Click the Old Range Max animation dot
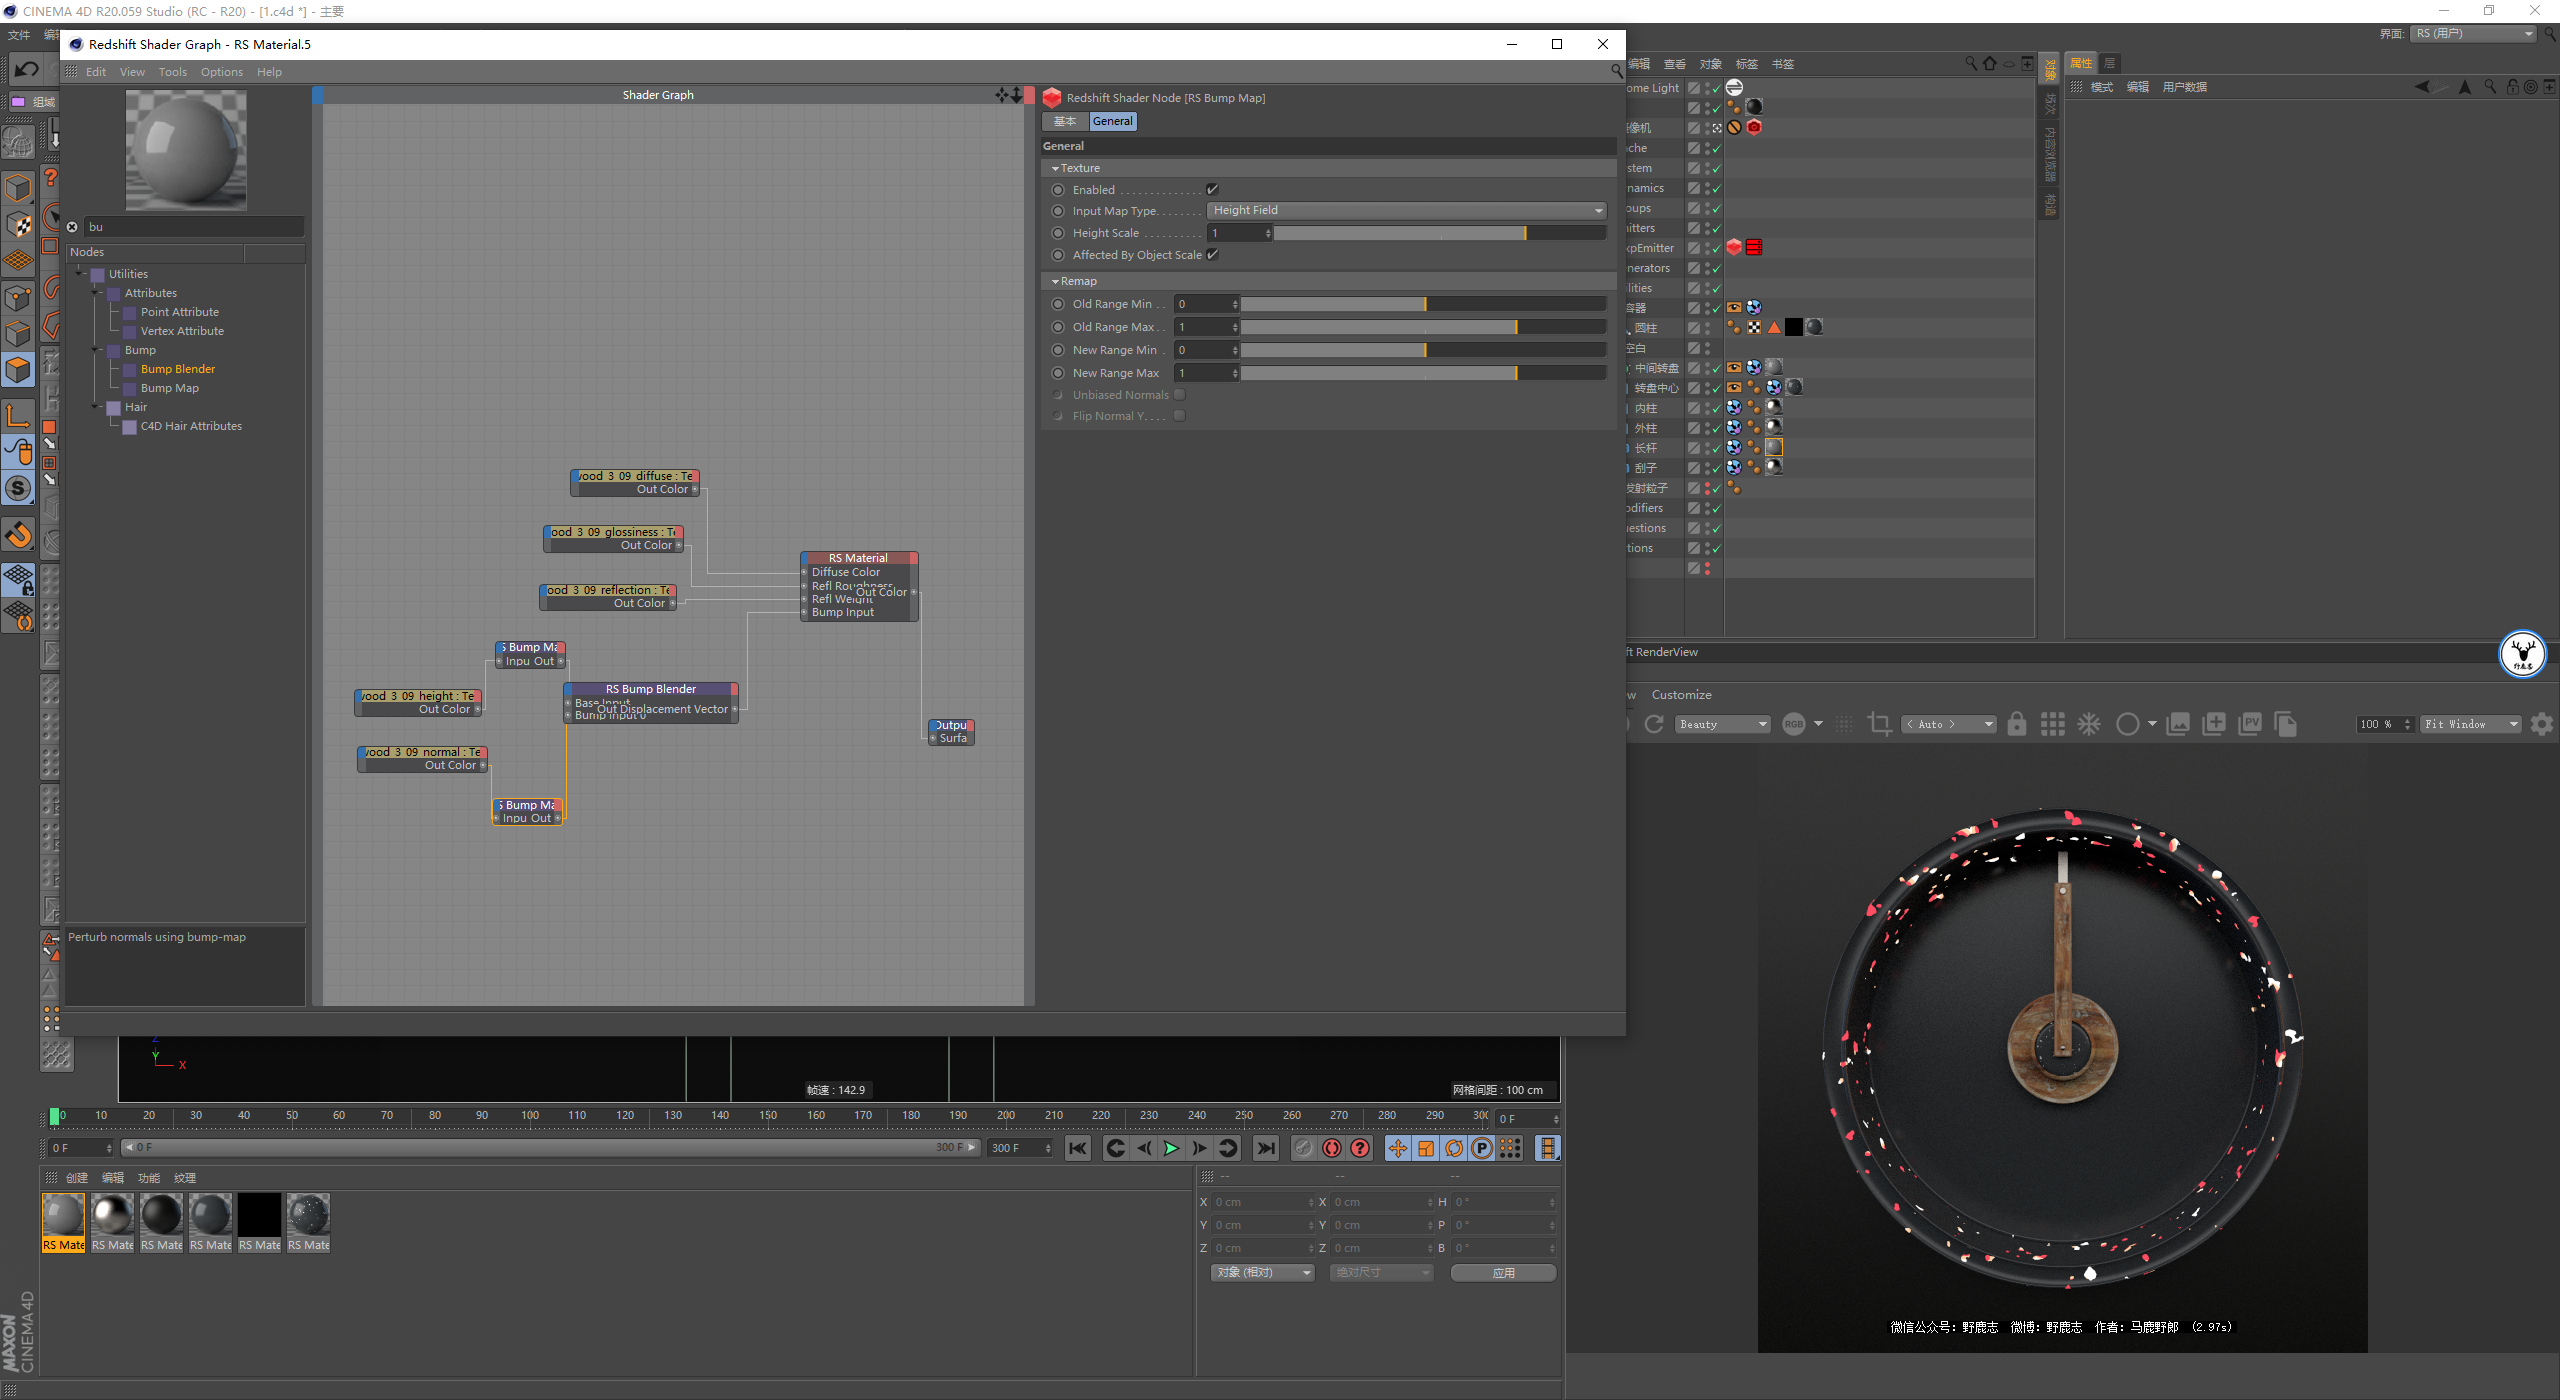The width and height of the screenshot is (2560, 1400). pyautogui.click(x=1058, y=327)
